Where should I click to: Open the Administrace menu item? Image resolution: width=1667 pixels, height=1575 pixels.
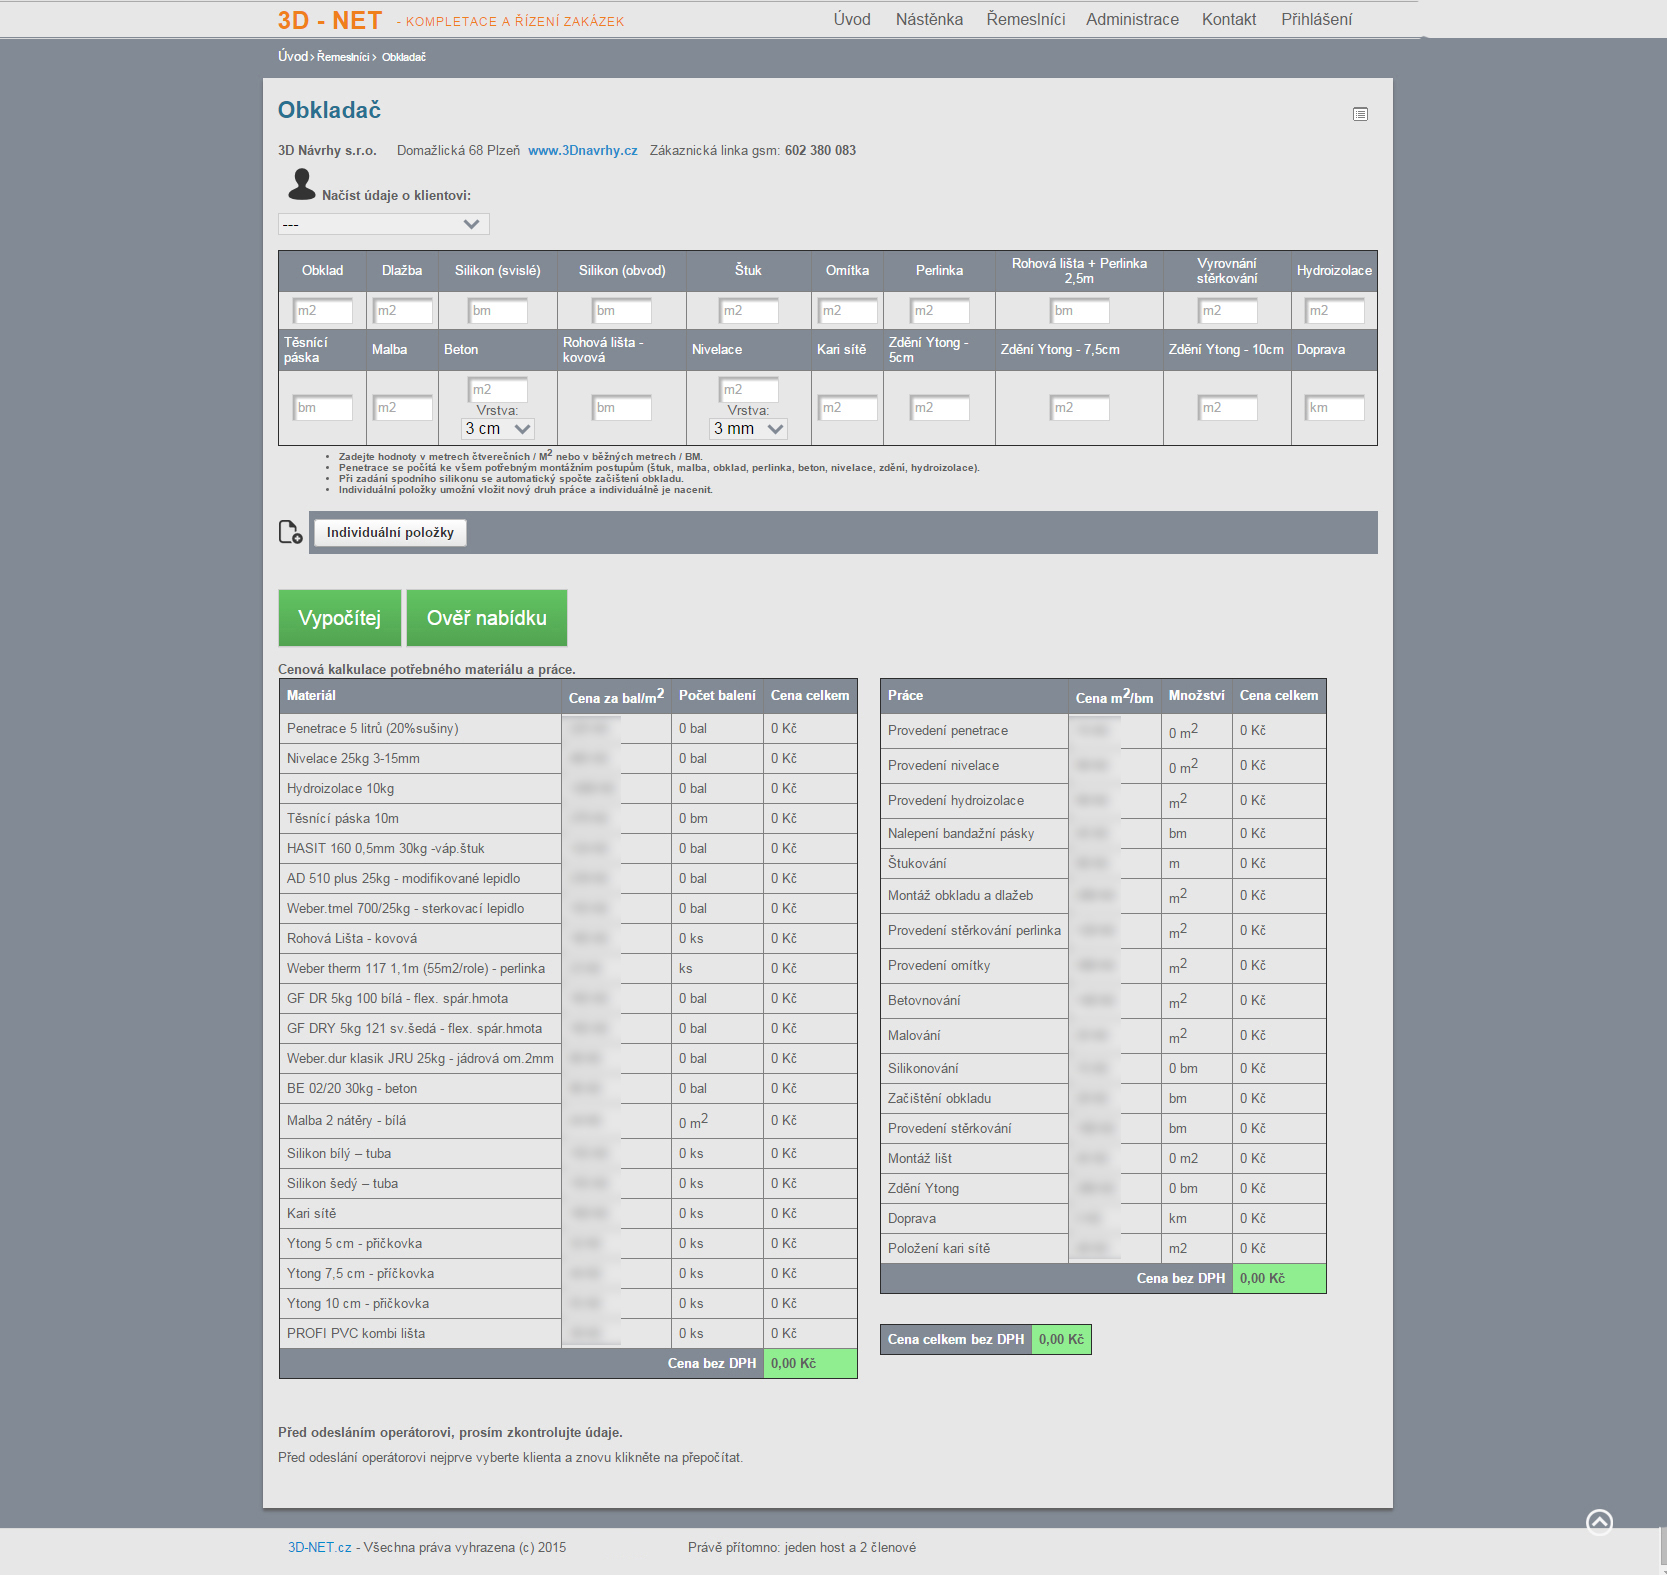[1132, 19]
